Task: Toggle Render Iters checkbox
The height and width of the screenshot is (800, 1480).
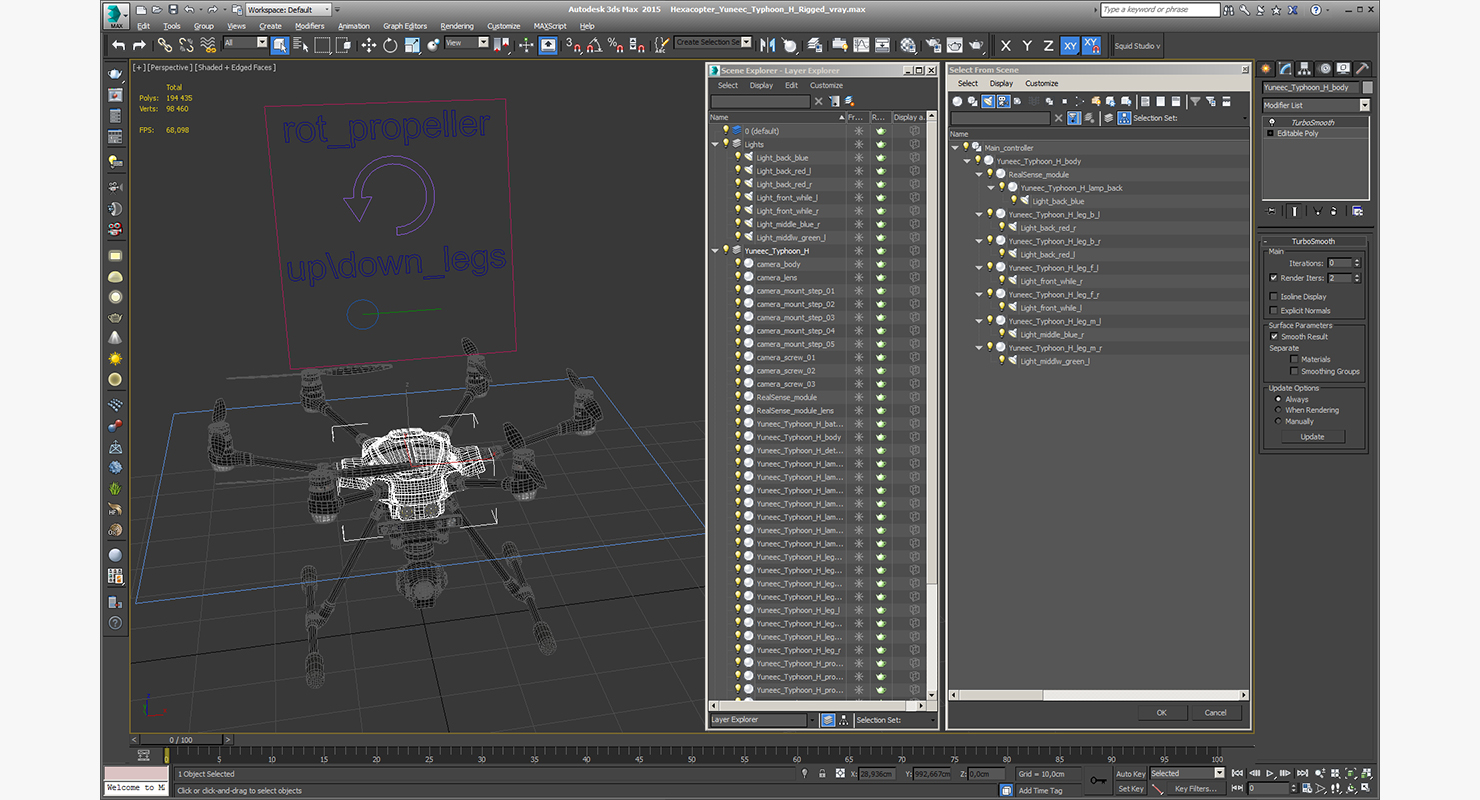Action: pos(1273,278)
